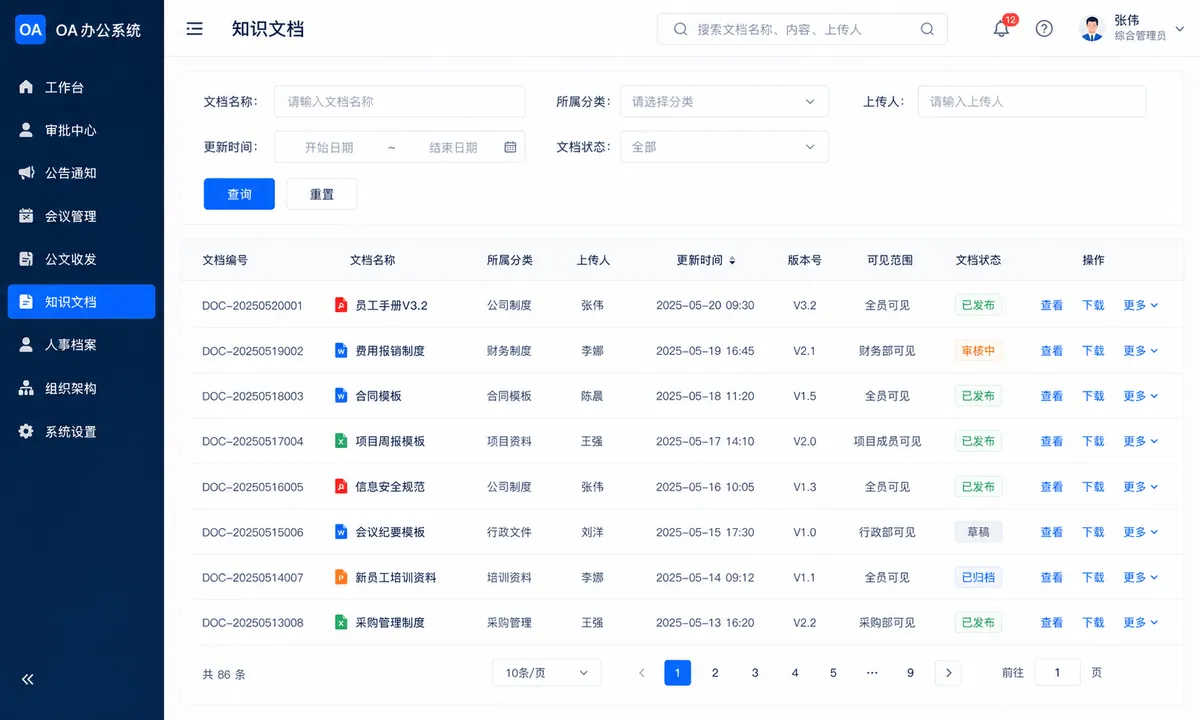The image size is (1200, 720).
Task: Open 会议管理 in the sidebar
Action: (82, 216)
